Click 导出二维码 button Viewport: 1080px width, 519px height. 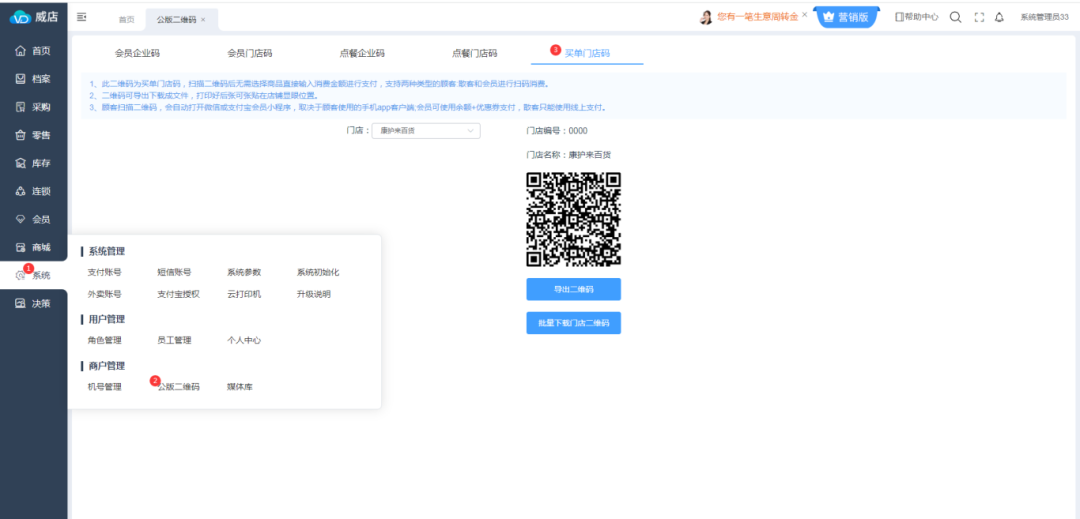click(573, 289)
